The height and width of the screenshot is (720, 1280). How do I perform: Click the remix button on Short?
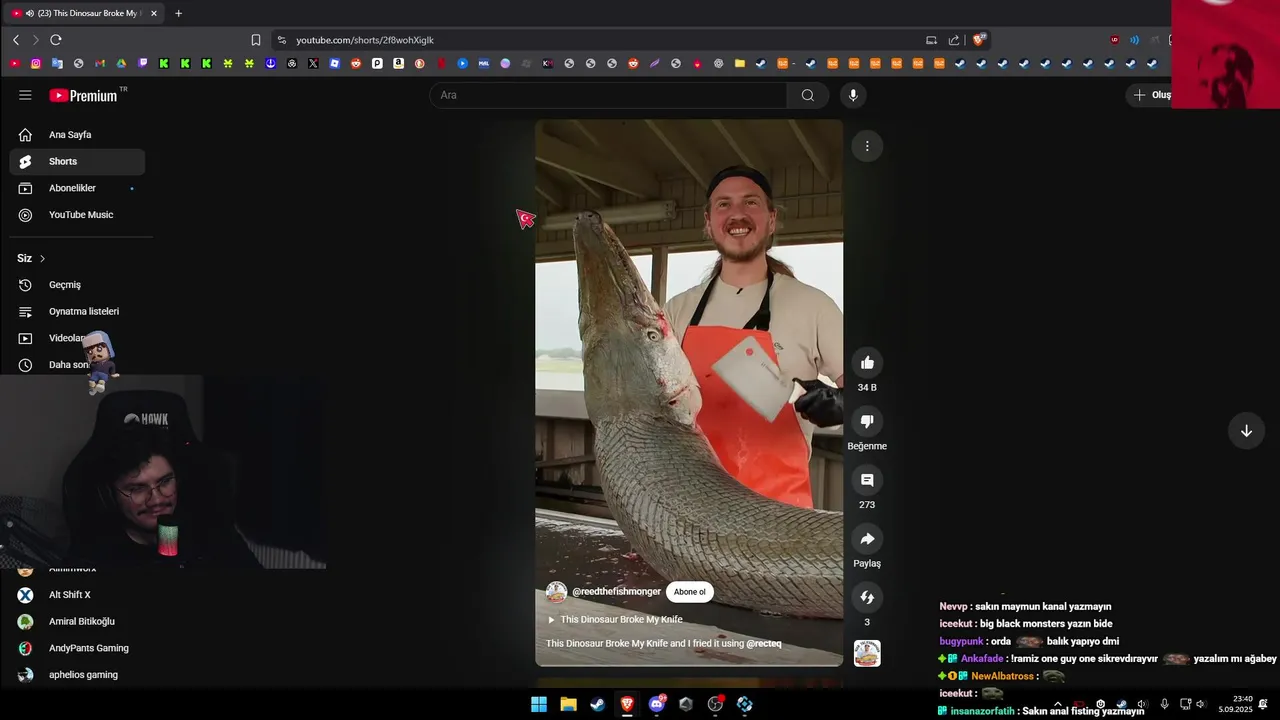click(867, 597)
